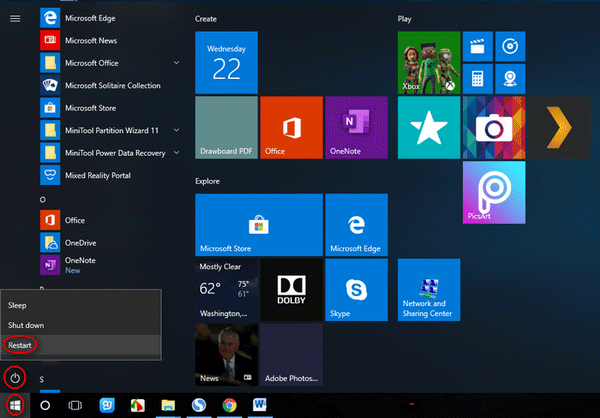Click the letter O section header
600x418 pixels.
point(42,200)
